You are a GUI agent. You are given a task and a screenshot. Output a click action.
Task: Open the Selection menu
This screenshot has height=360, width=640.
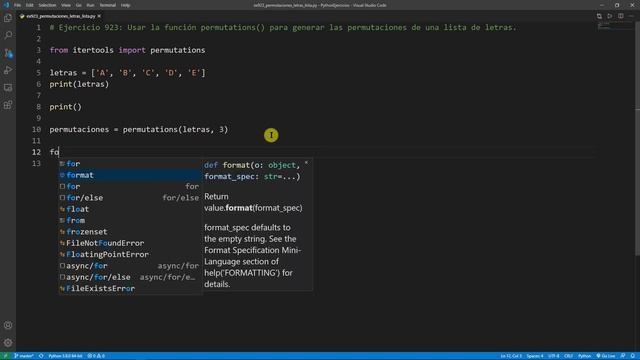tap(47, 5)
